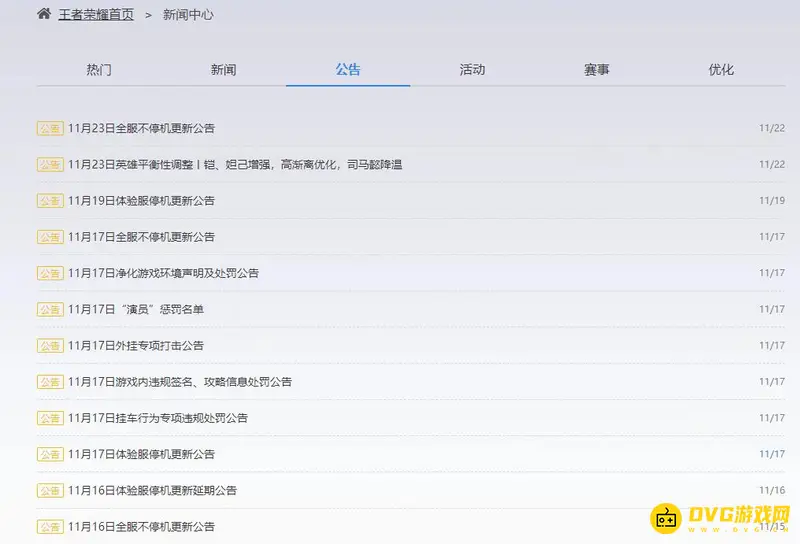The width and height of the screenshot is (800, 544).
Task: Switch to the 新闻 tab
Action: [223, 69]
